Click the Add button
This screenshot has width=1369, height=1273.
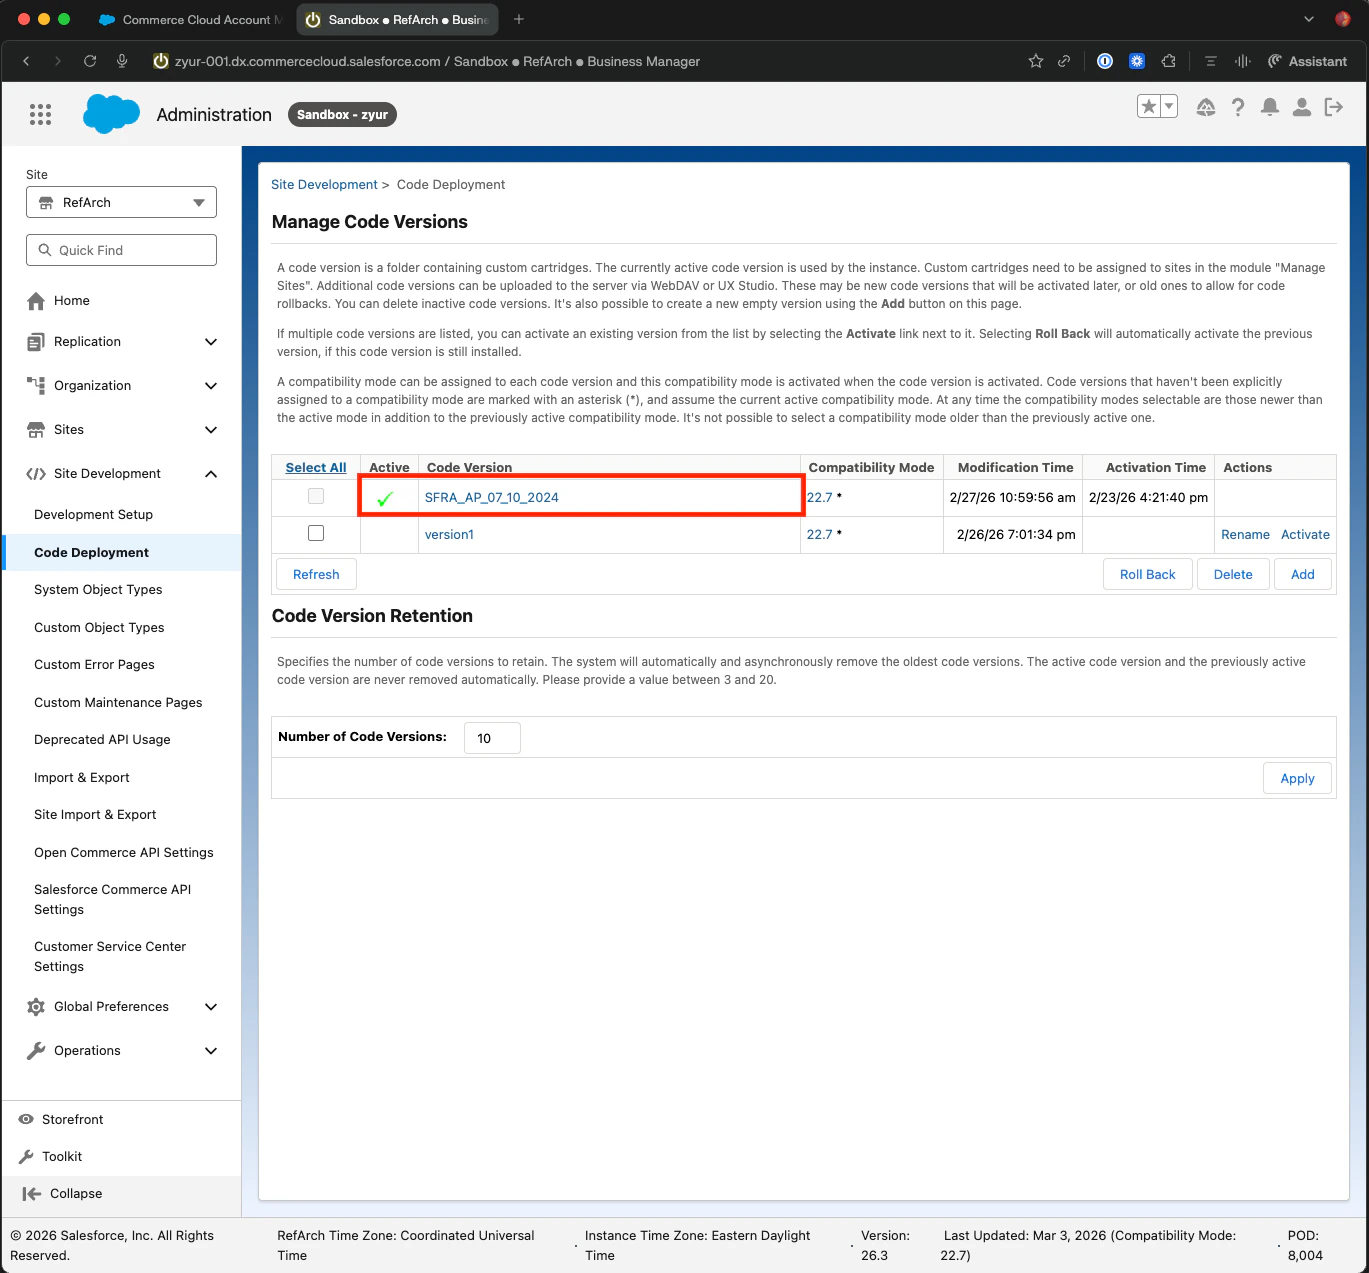(1303, 574)
